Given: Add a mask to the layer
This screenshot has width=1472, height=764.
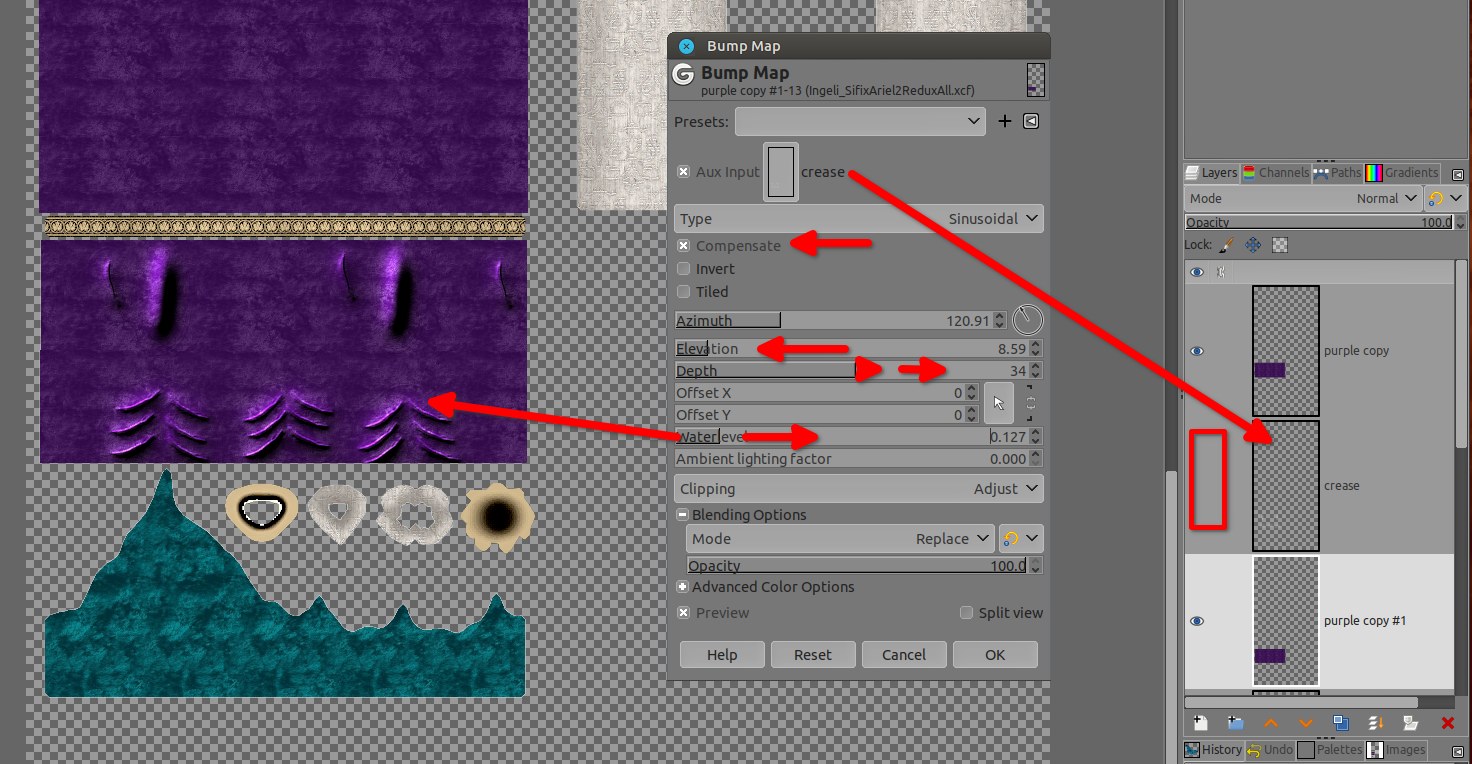Looking at the screenshot, I should 1411,723.
